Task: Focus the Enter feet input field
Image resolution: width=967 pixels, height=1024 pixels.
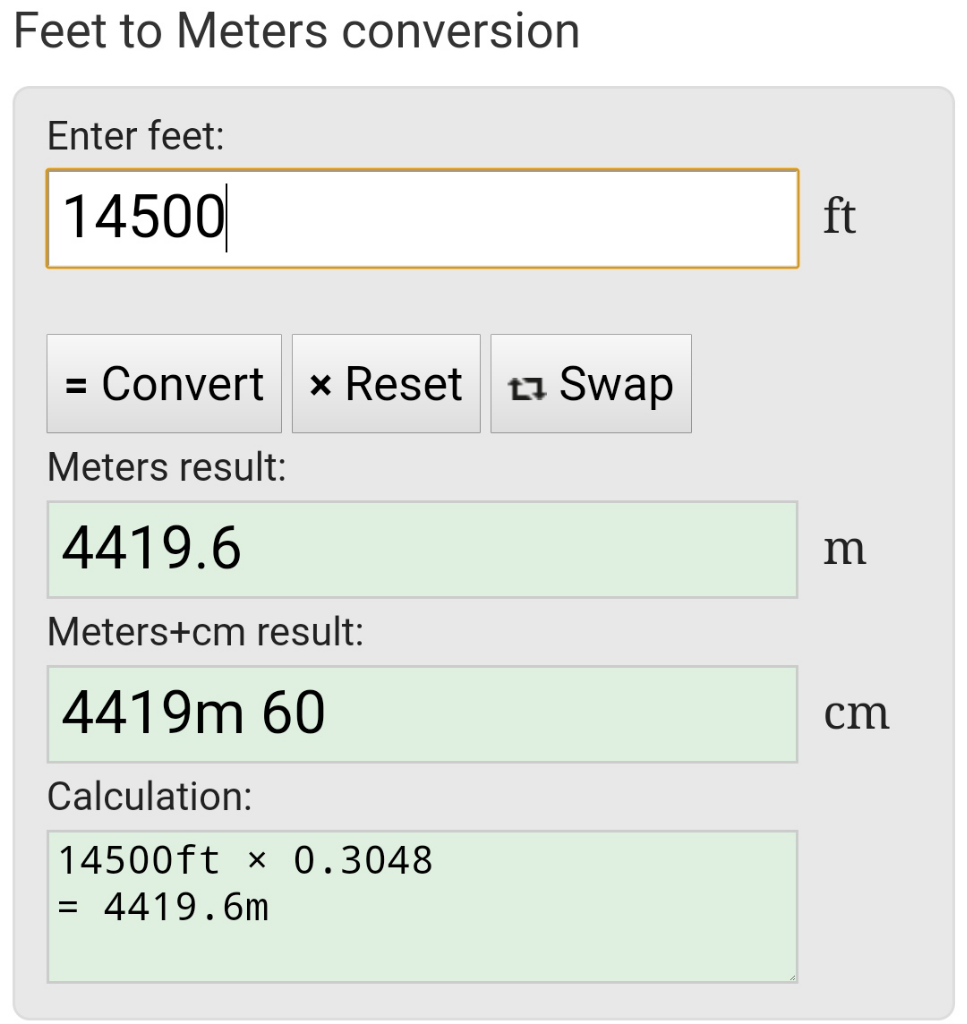Action: pos(422,218)
